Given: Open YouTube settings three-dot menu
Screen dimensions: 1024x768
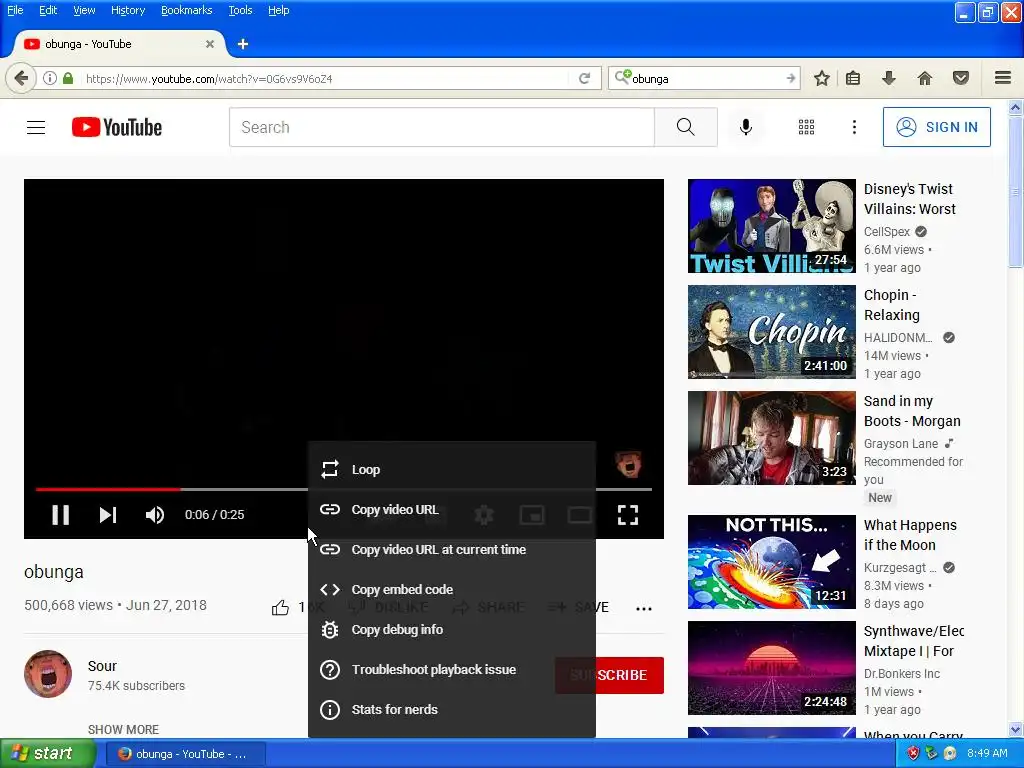Looking at the screenshot, I should click(x=854, y=127).
